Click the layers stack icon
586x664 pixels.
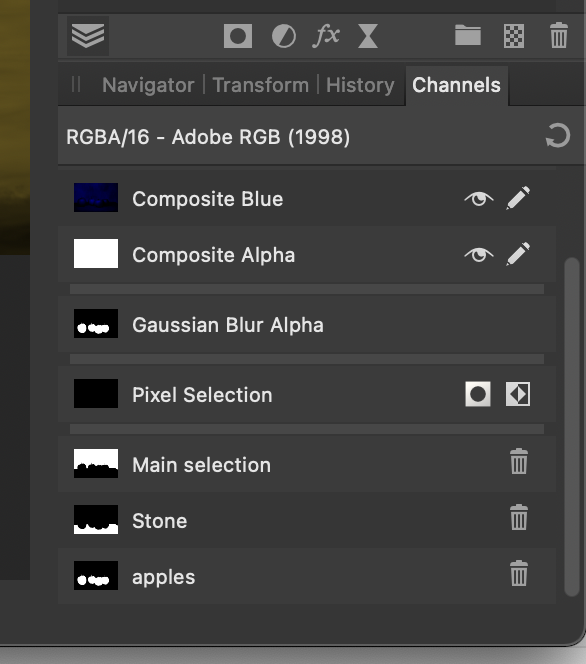point(88,36)
